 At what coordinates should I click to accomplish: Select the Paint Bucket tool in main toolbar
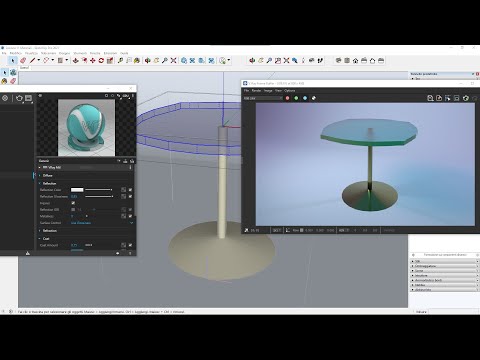[x=137, y=61]
